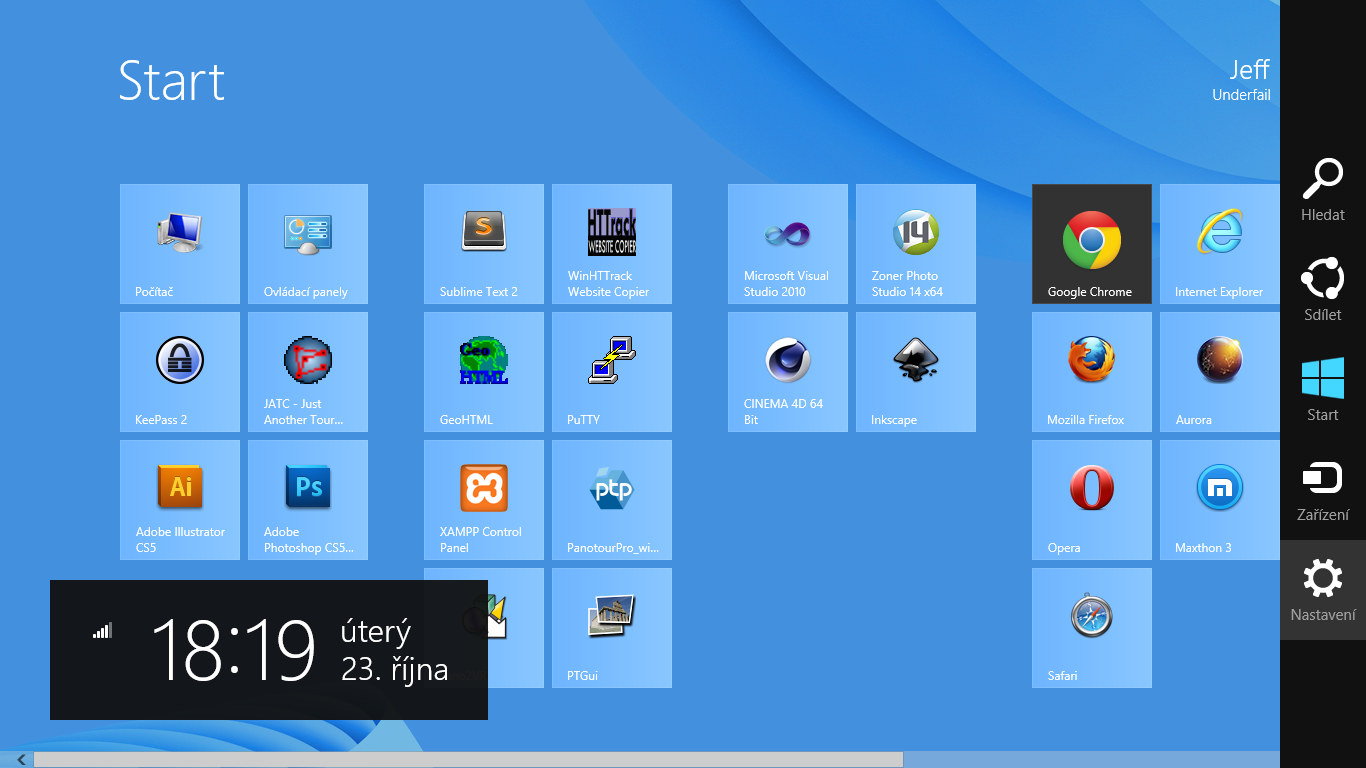Viewport: 1366px width, 768px height.
Task: Open Adobe Illustrator CS5 tile
Action: [x=179, y=499]
